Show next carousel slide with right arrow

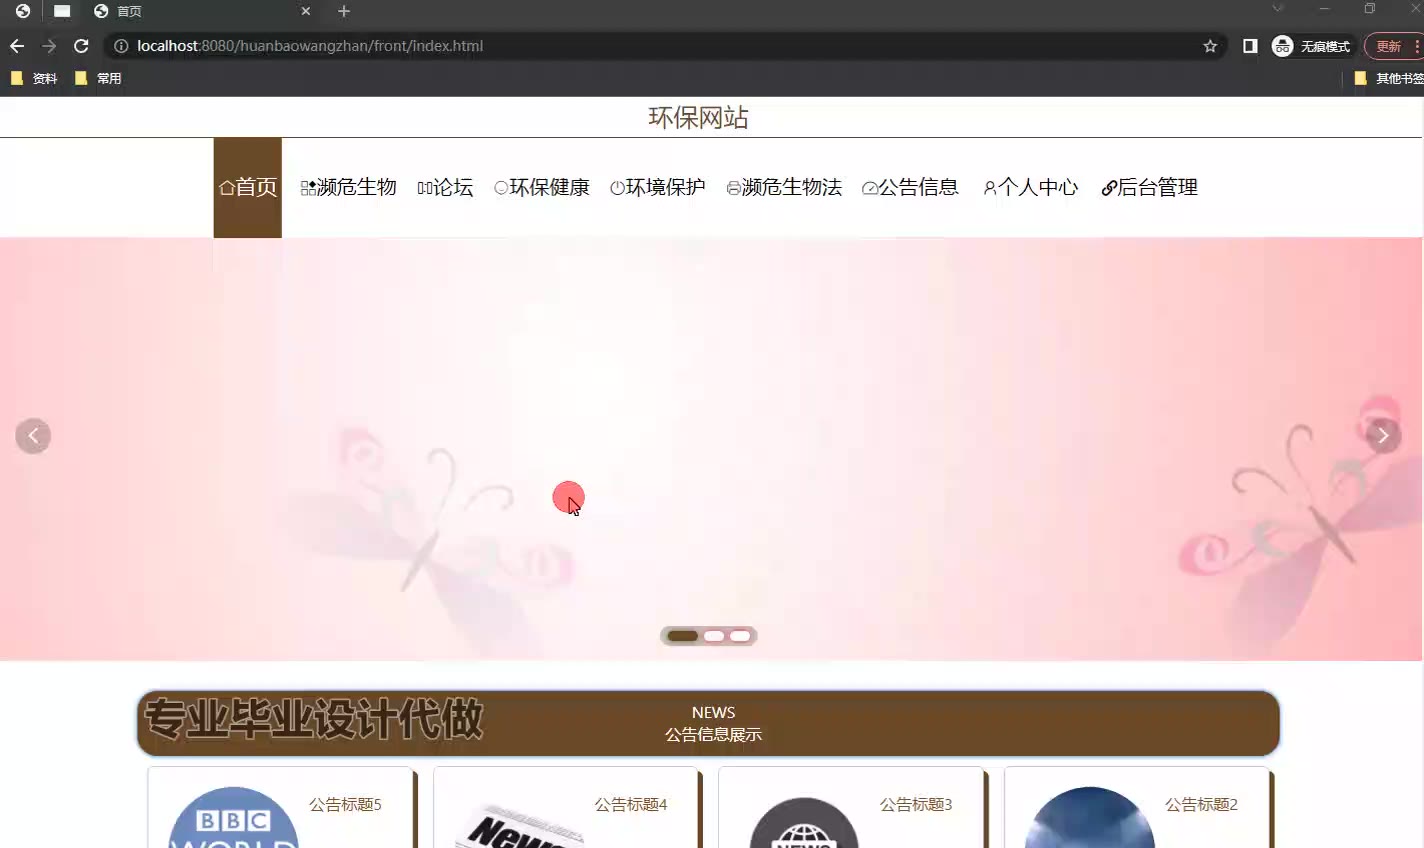pos(1383,435)
